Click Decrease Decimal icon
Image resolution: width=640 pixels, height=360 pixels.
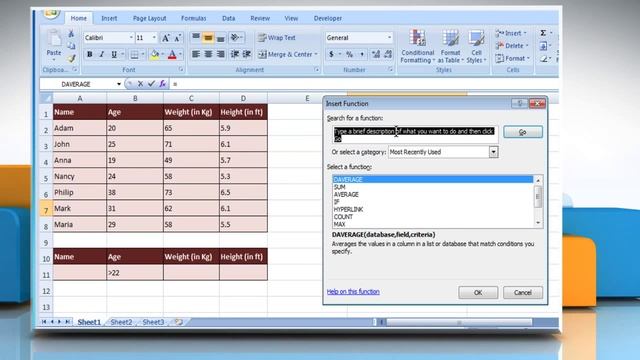tap(388, 54)
